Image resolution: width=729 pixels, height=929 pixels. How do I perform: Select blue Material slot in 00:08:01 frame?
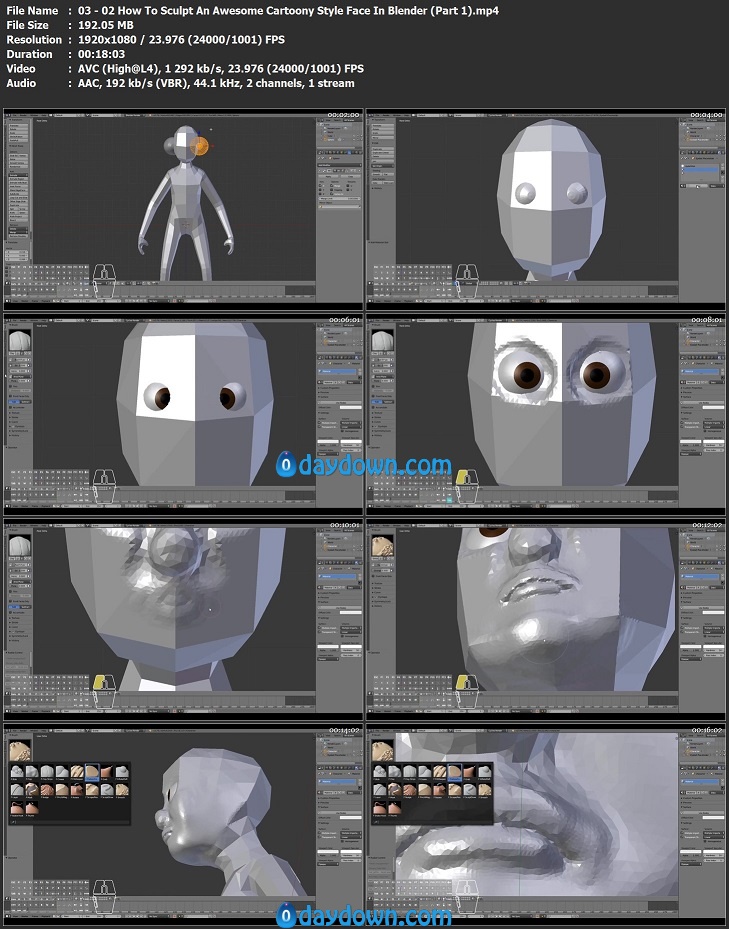[x=699, y=371]
